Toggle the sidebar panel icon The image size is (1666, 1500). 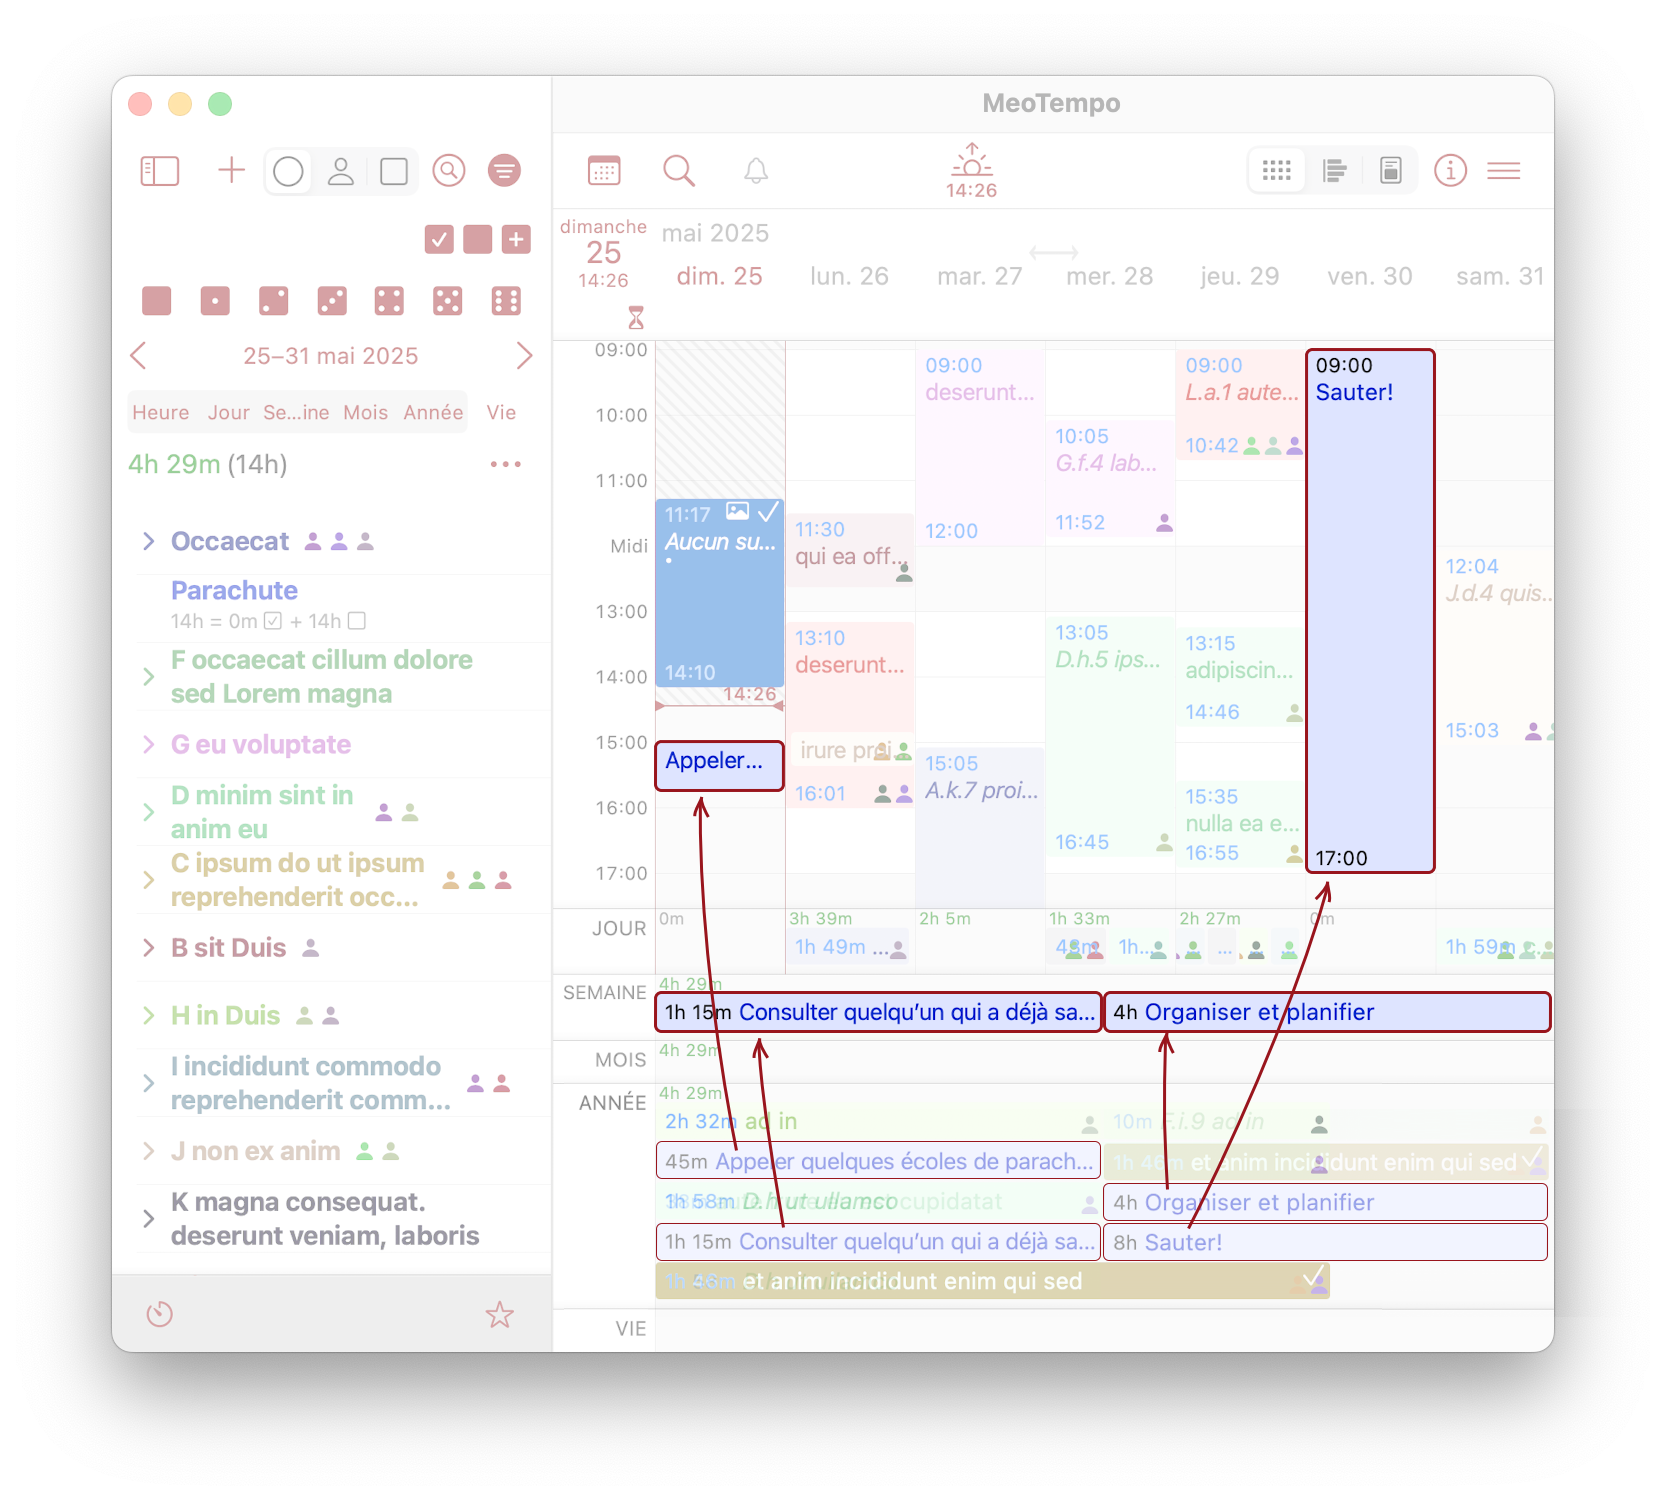click(160, 171)
